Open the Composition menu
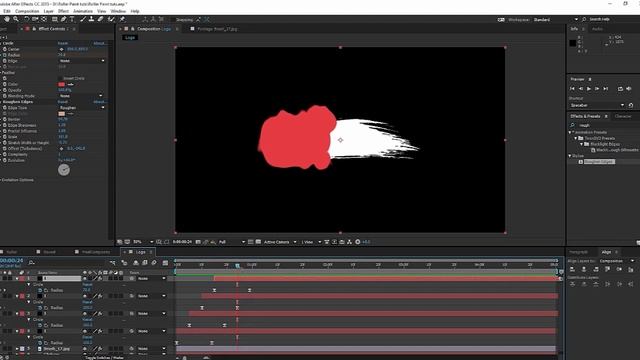This screenshot has width=640, height=360. click(x=27, y=11)
